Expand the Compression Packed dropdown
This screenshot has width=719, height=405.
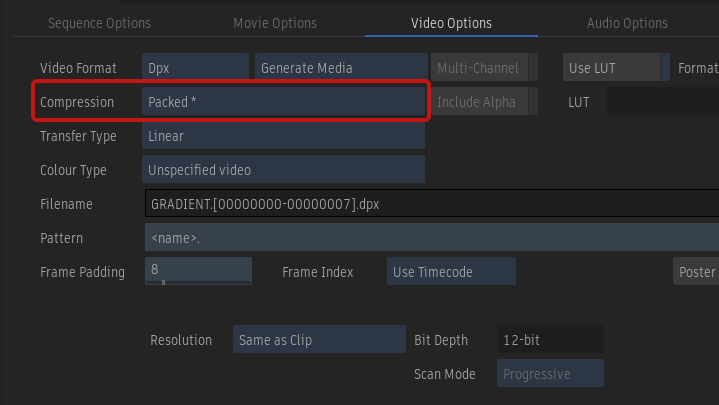285,102
